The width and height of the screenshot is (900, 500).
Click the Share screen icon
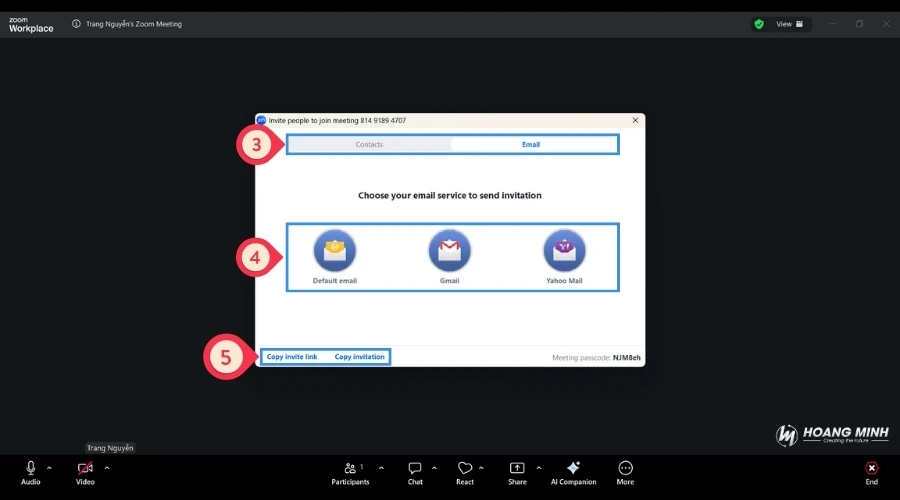(517, 468)
